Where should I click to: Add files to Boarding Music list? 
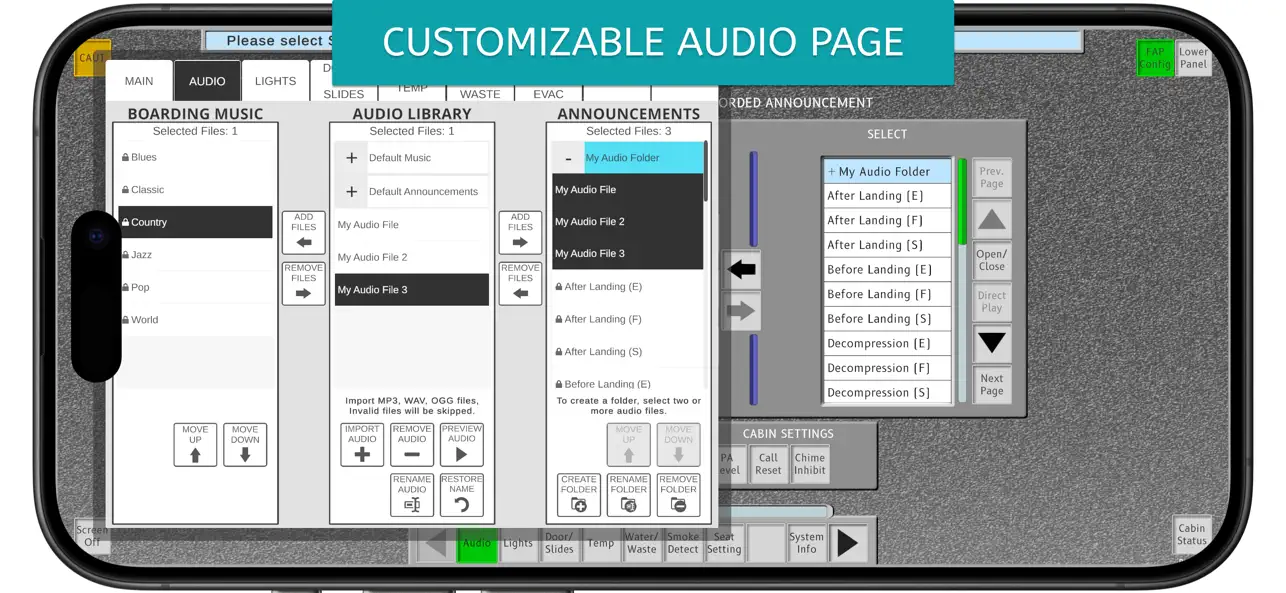coord(304,232)
